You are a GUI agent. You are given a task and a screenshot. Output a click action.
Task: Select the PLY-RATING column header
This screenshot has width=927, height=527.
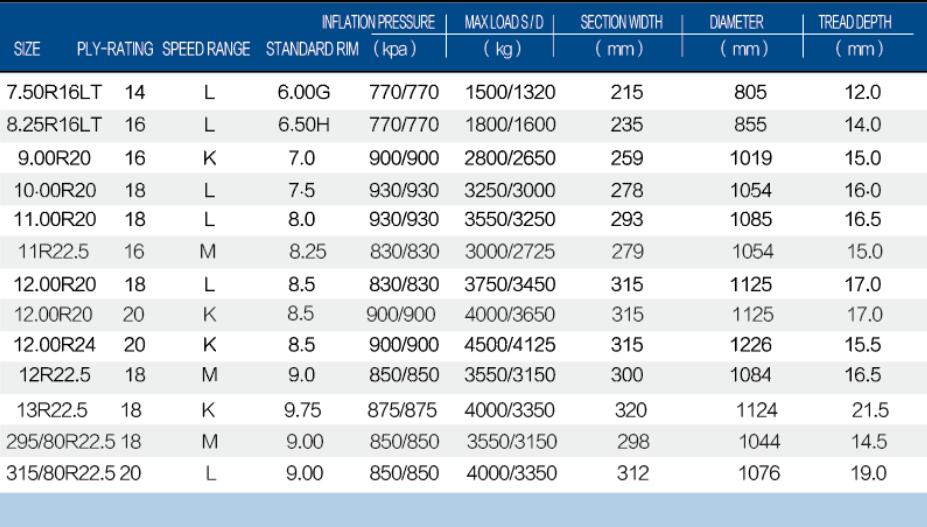click(x=115, y=50)
